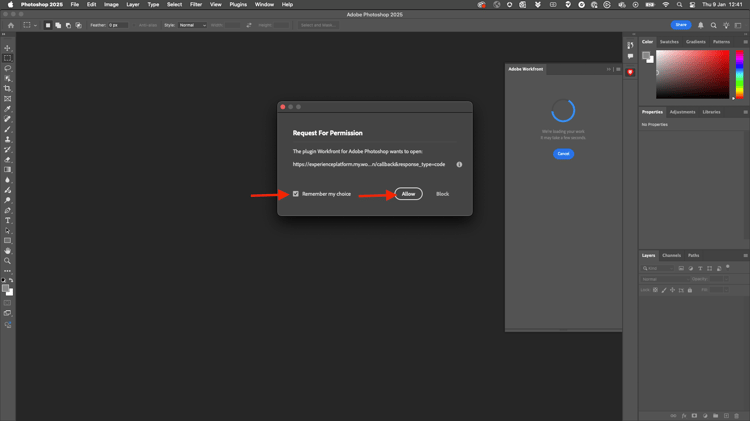
Task: Choose Intersect with selection mode
Action: 78,25
